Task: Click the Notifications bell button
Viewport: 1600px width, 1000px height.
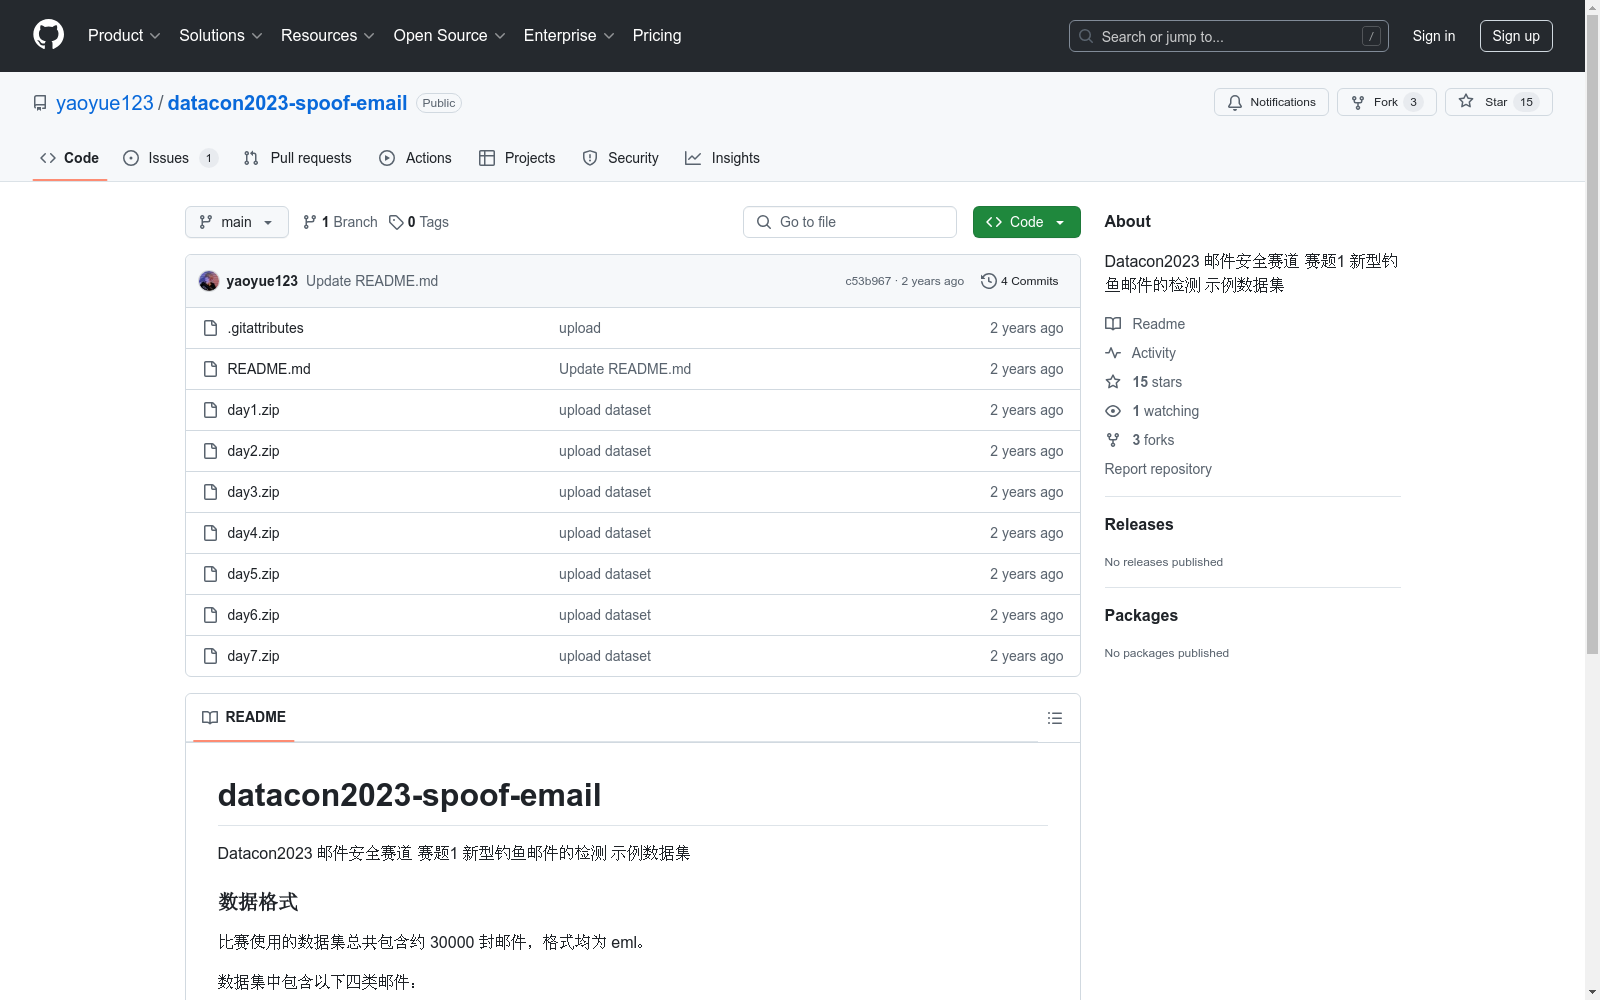Action: 1271,102
